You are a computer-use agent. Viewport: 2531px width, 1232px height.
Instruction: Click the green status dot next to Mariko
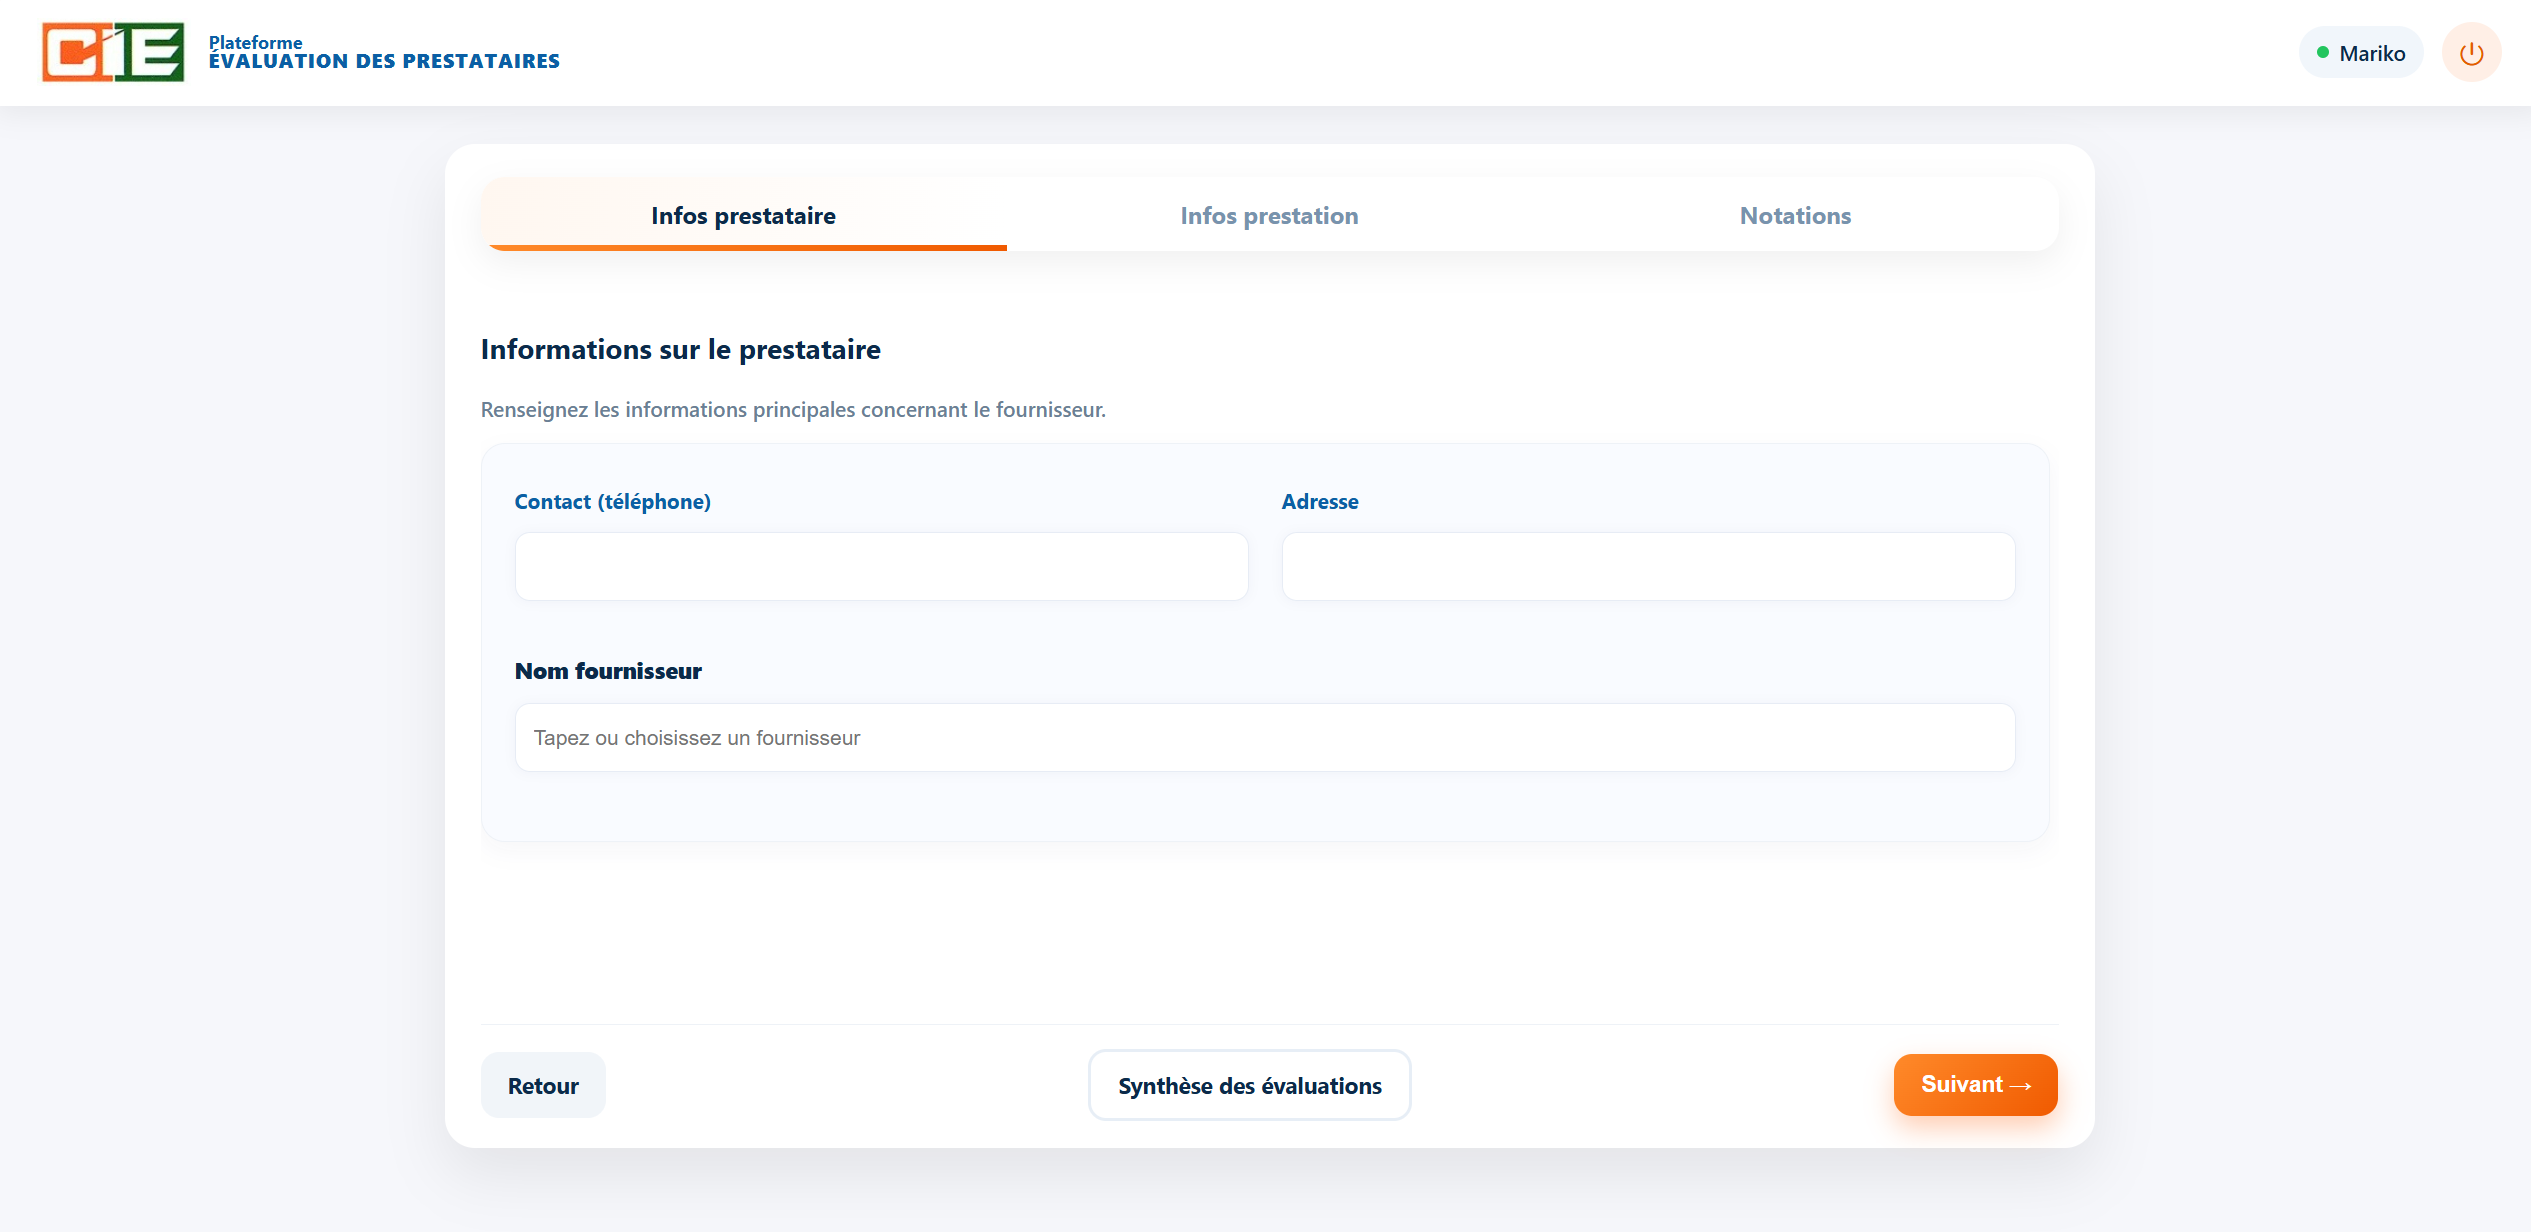2322,52
